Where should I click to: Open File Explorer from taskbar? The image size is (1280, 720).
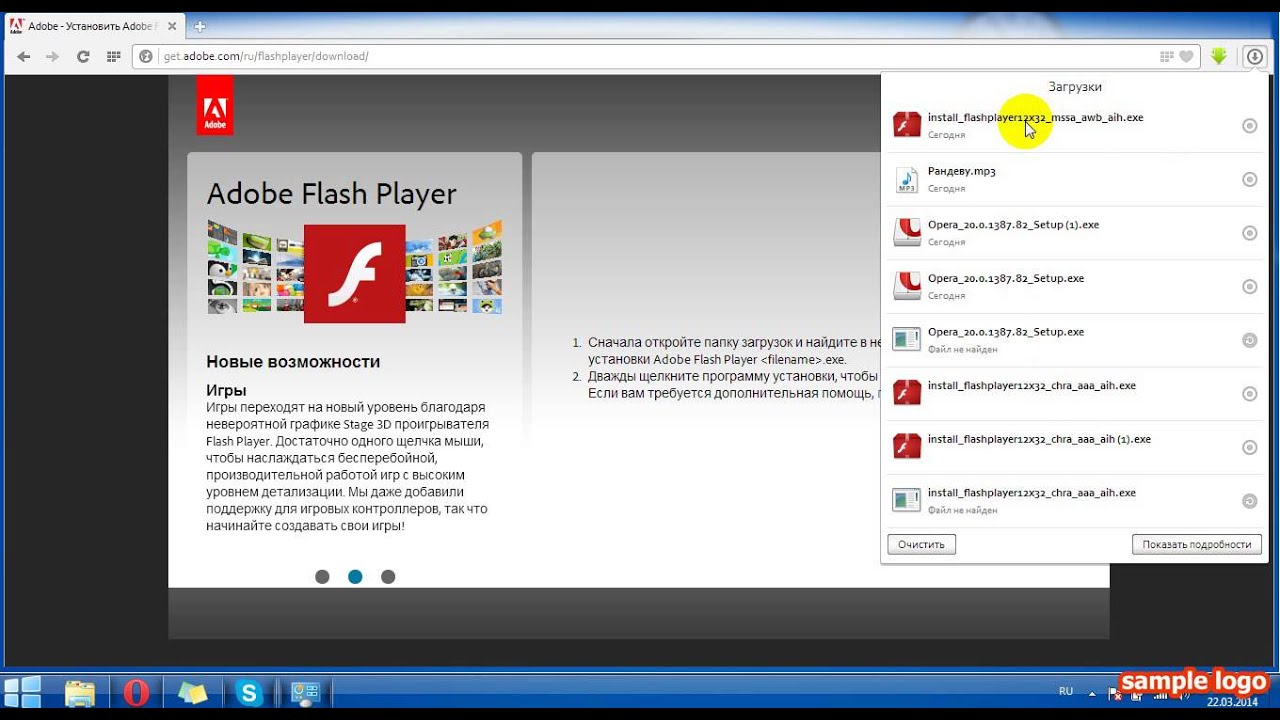coord(80,692)
